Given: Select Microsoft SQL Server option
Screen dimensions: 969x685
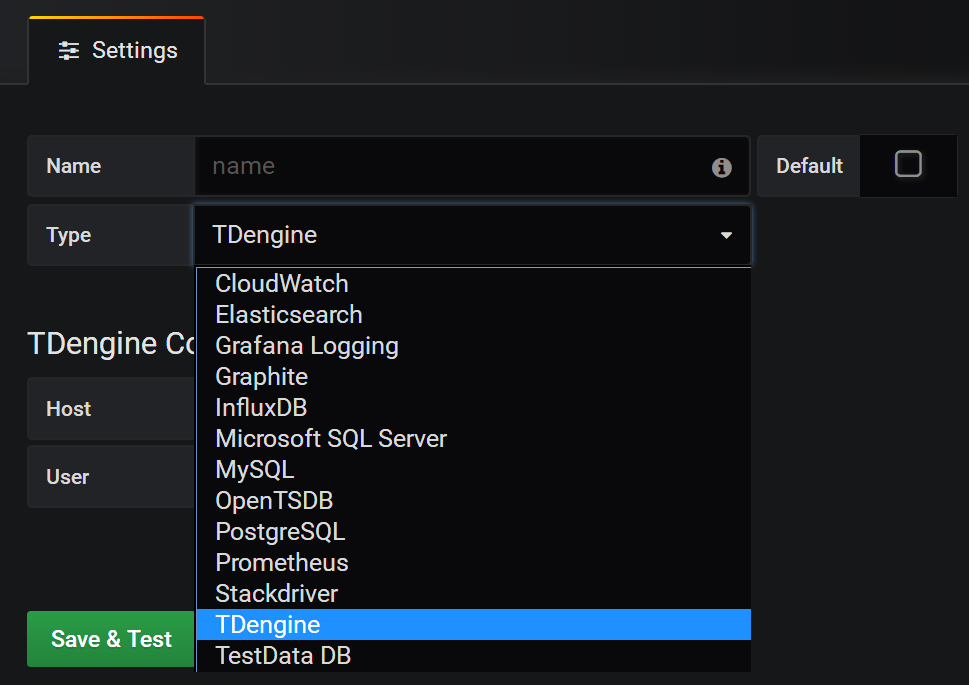Looking at the screenshot, I should (331, 439).
